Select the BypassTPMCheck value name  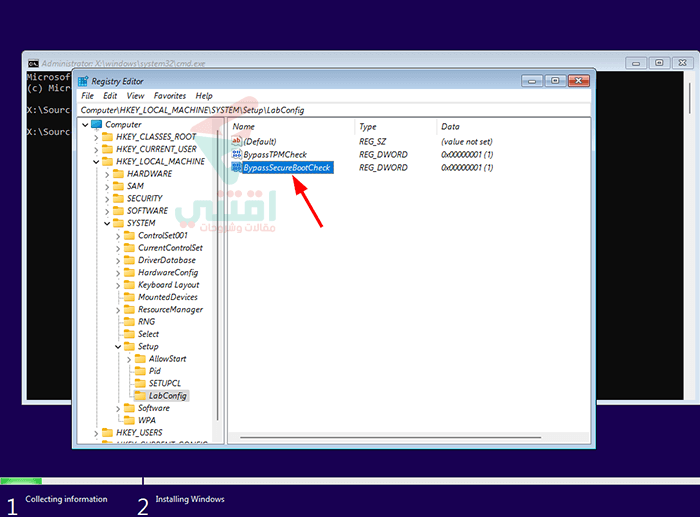point(275,154)
